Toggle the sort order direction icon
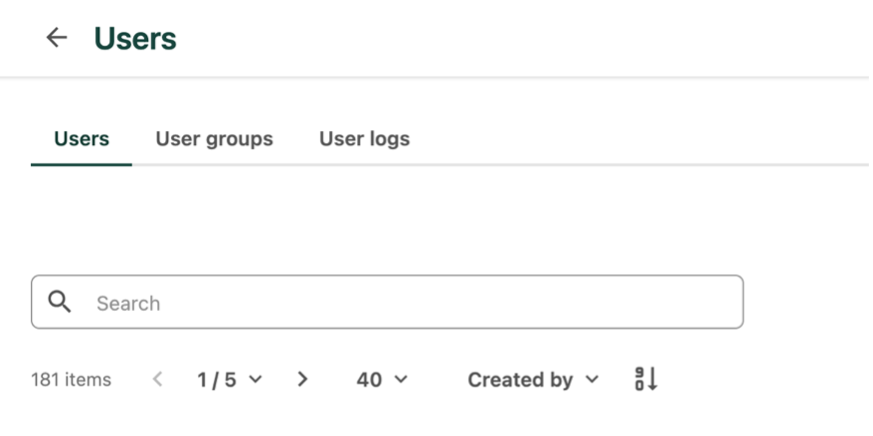Image resolution: width=873 pixels, height=436 pixels. [x=646, y=380]
